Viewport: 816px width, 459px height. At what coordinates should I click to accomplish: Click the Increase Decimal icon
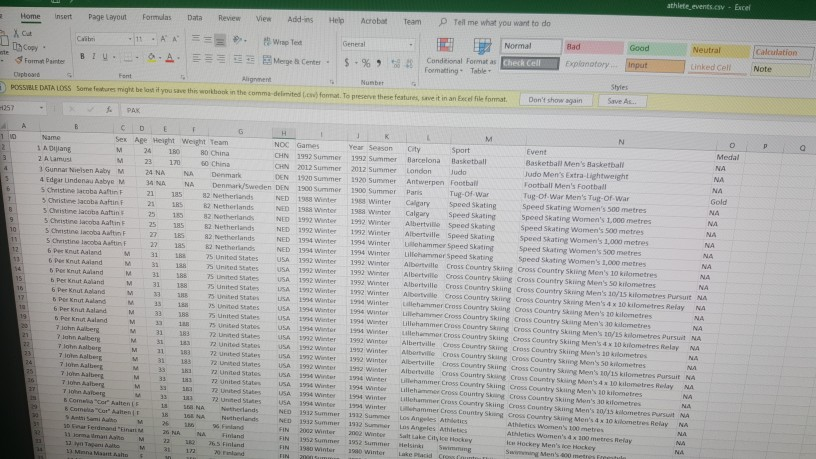[396, 63]
